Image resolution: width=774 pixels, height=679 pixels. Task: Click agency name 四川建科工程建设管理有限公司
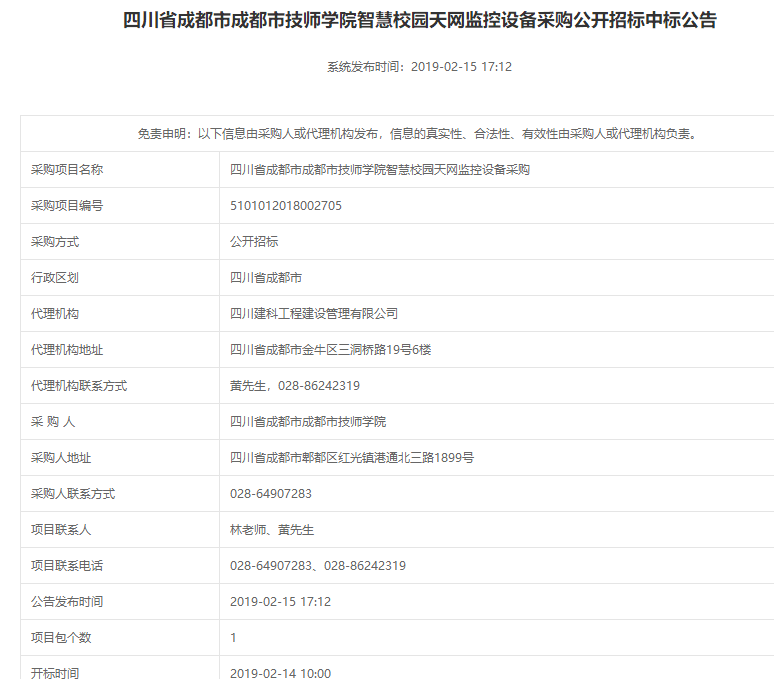(x=314, y=314)
